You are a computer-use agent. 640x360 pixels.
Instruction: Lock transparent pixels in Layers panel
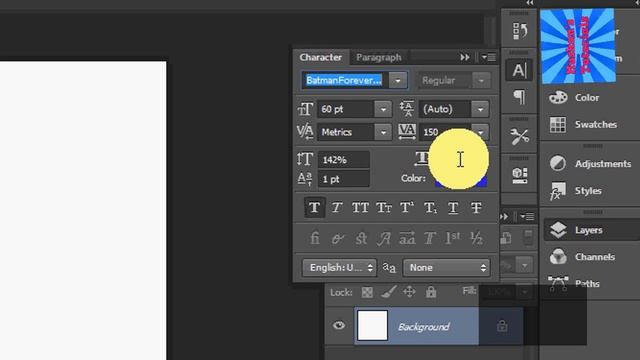coord(367,292)
